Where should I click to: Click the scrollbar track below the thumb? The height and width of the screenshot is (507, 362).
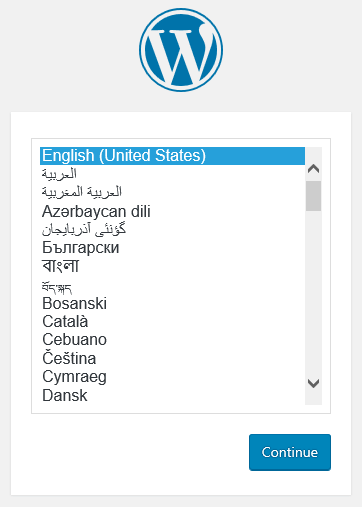pyautogui.click(x=313, y=293)
